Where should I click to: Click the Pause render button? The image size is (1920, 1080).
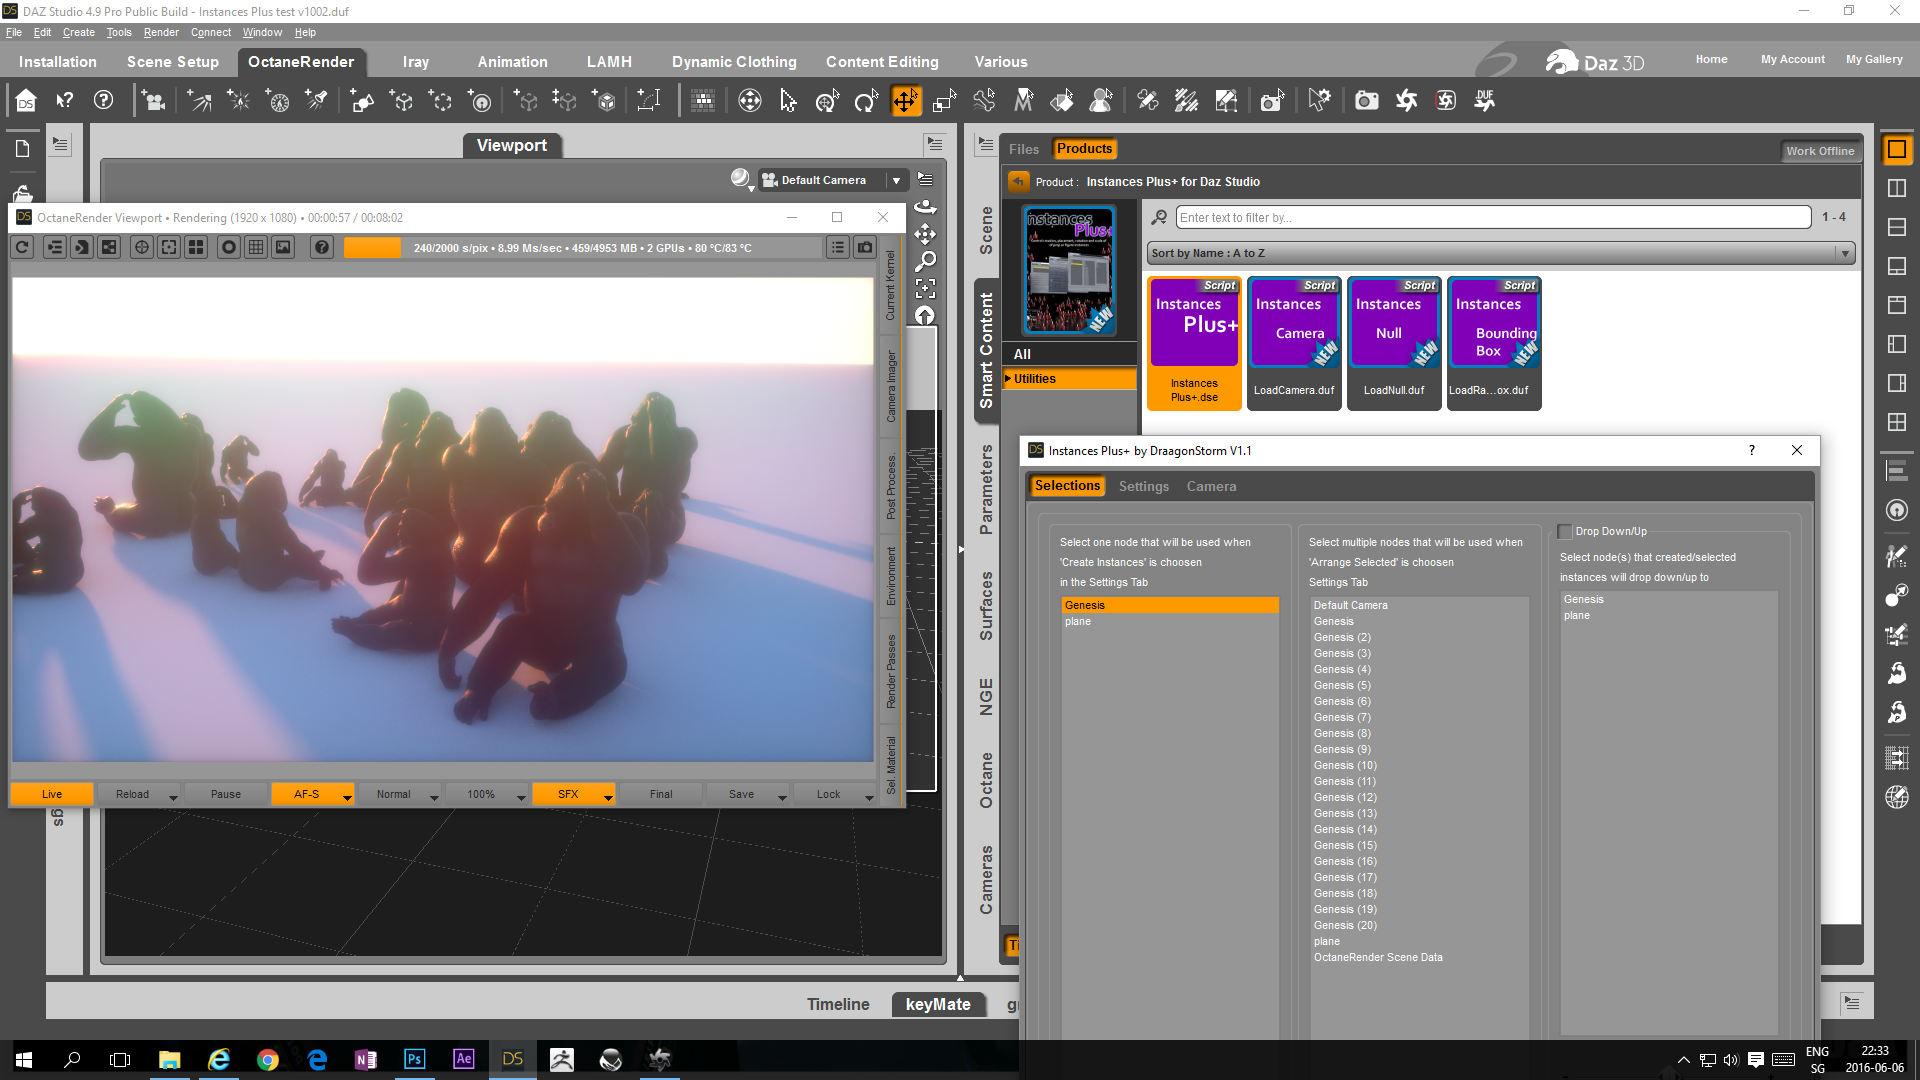pyautogui.click(x=226, y=794)
